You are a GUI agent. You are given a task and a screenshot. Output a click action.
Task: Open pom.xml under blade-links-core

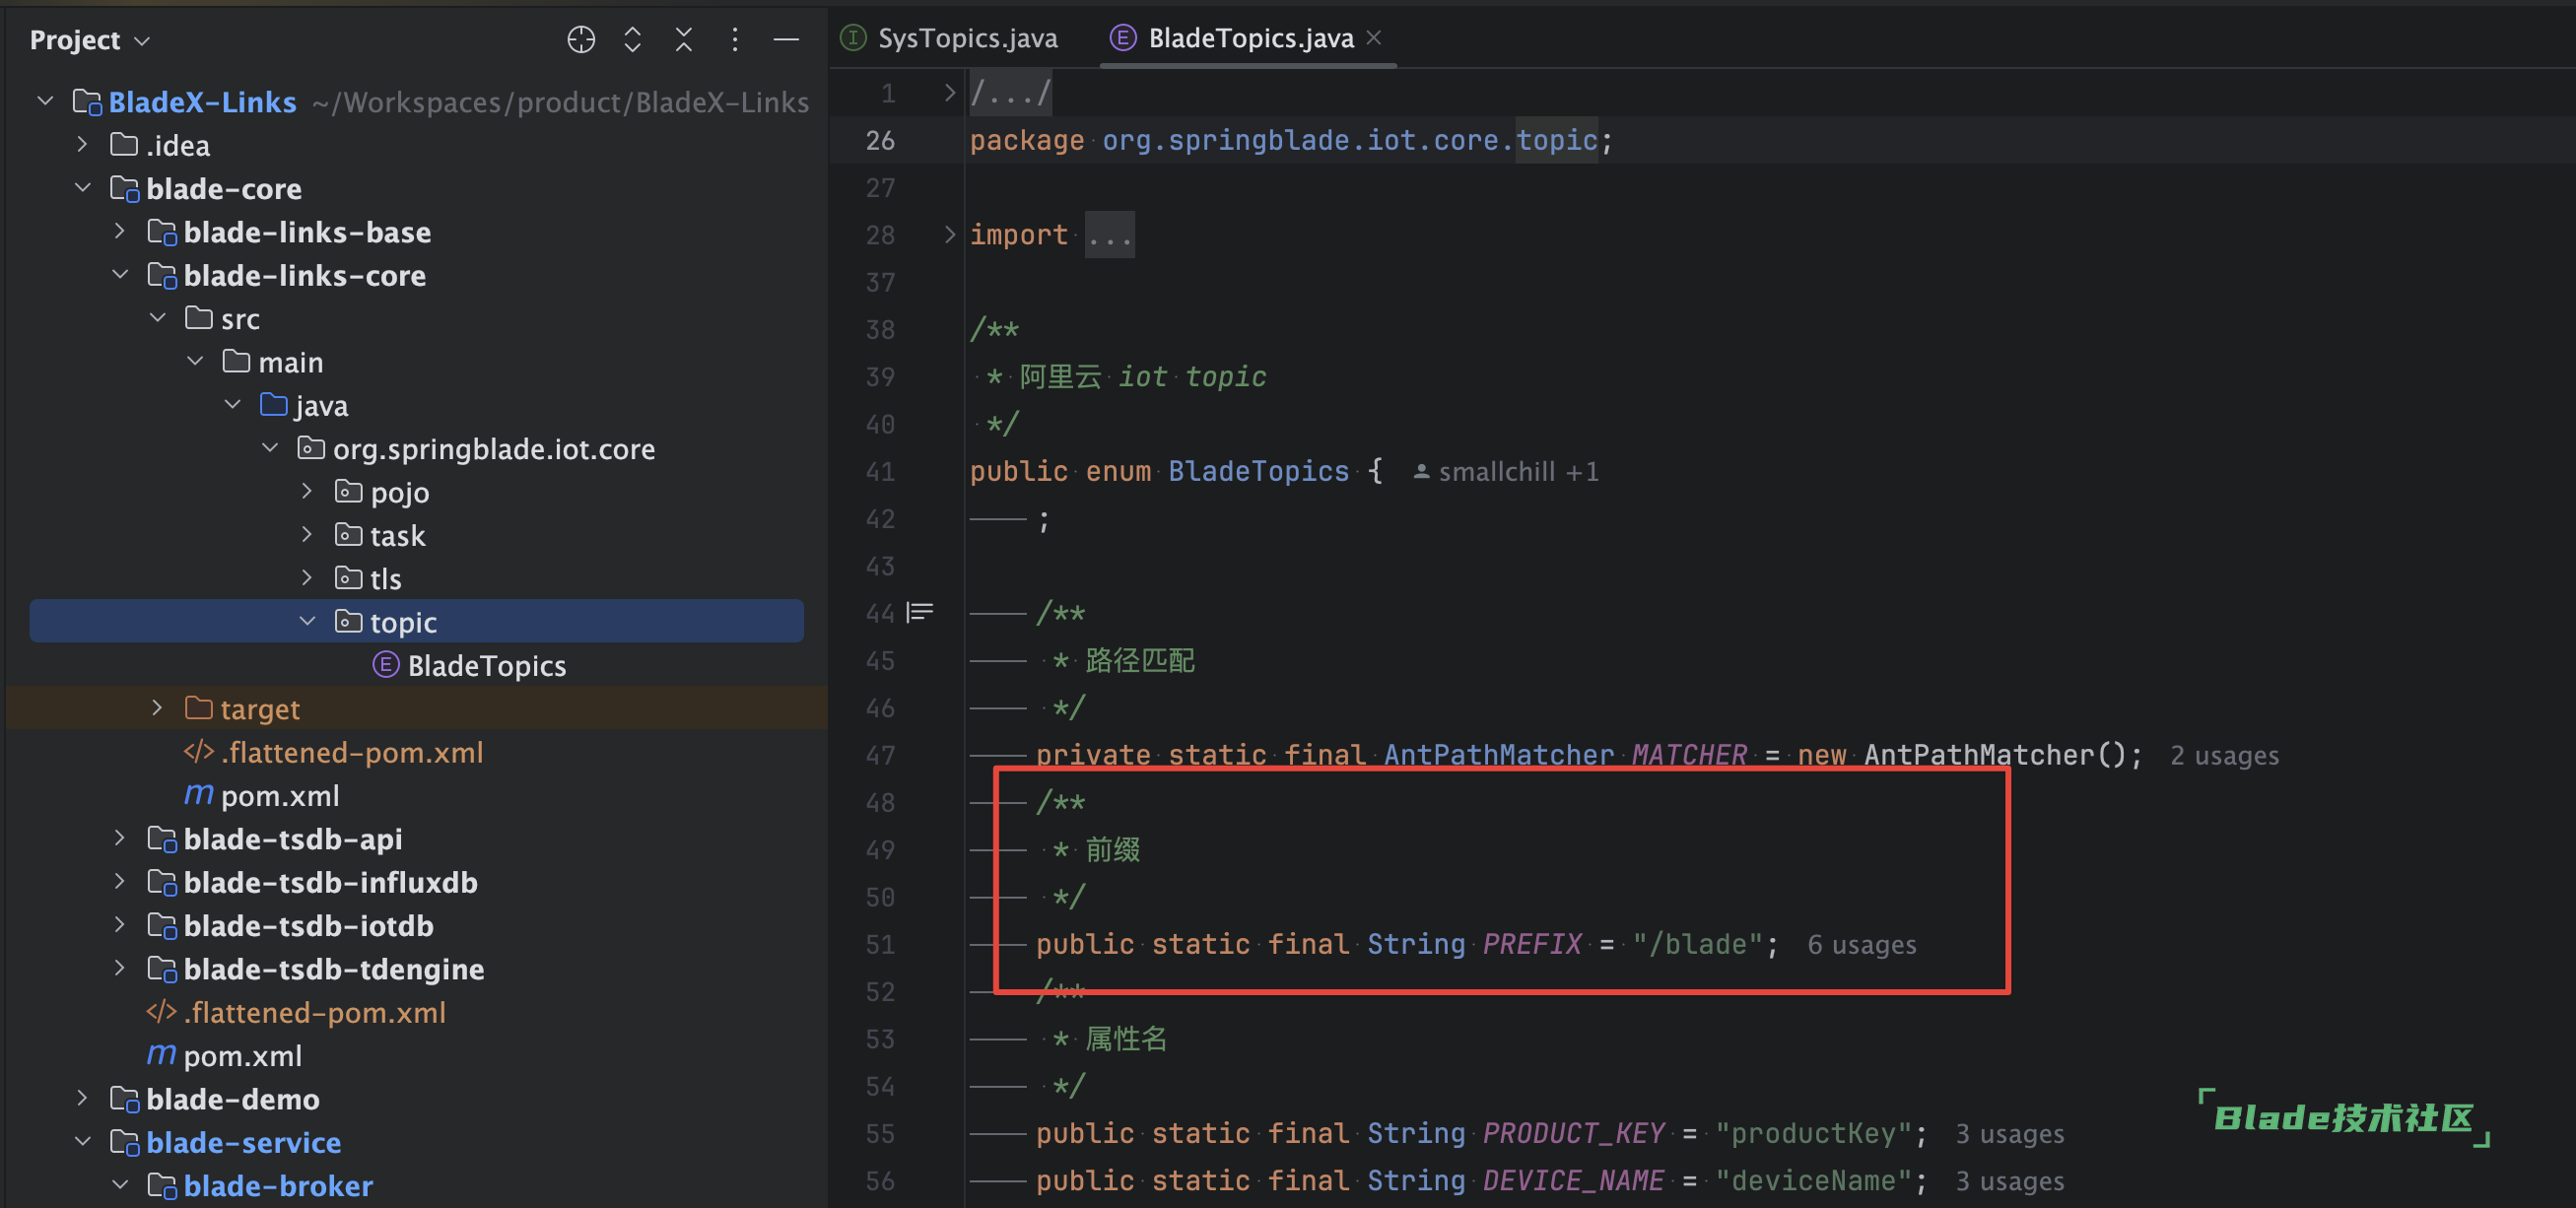click(262, 795)
